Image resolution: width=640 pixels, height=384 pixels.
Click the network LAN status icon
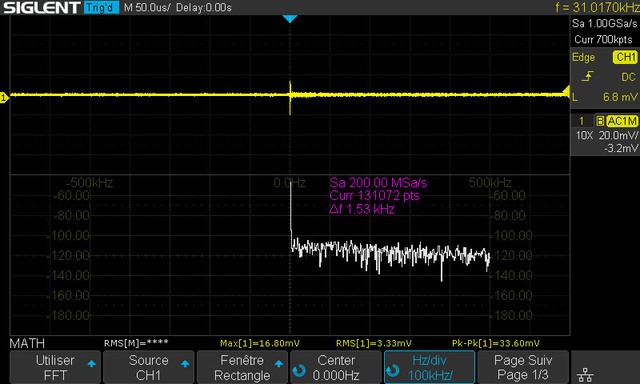[x=585, y=374]
